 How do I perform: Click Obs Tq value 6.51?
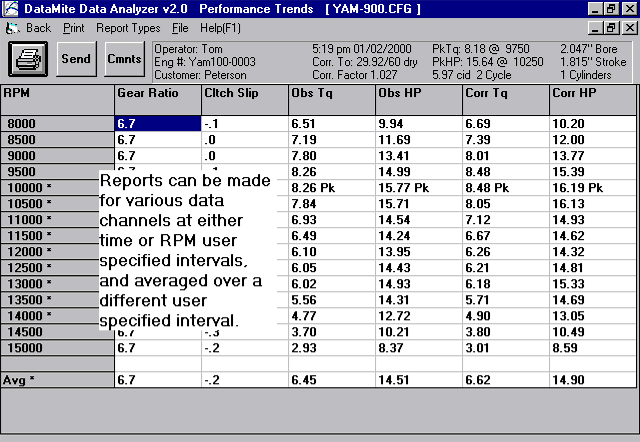(332, 124)
